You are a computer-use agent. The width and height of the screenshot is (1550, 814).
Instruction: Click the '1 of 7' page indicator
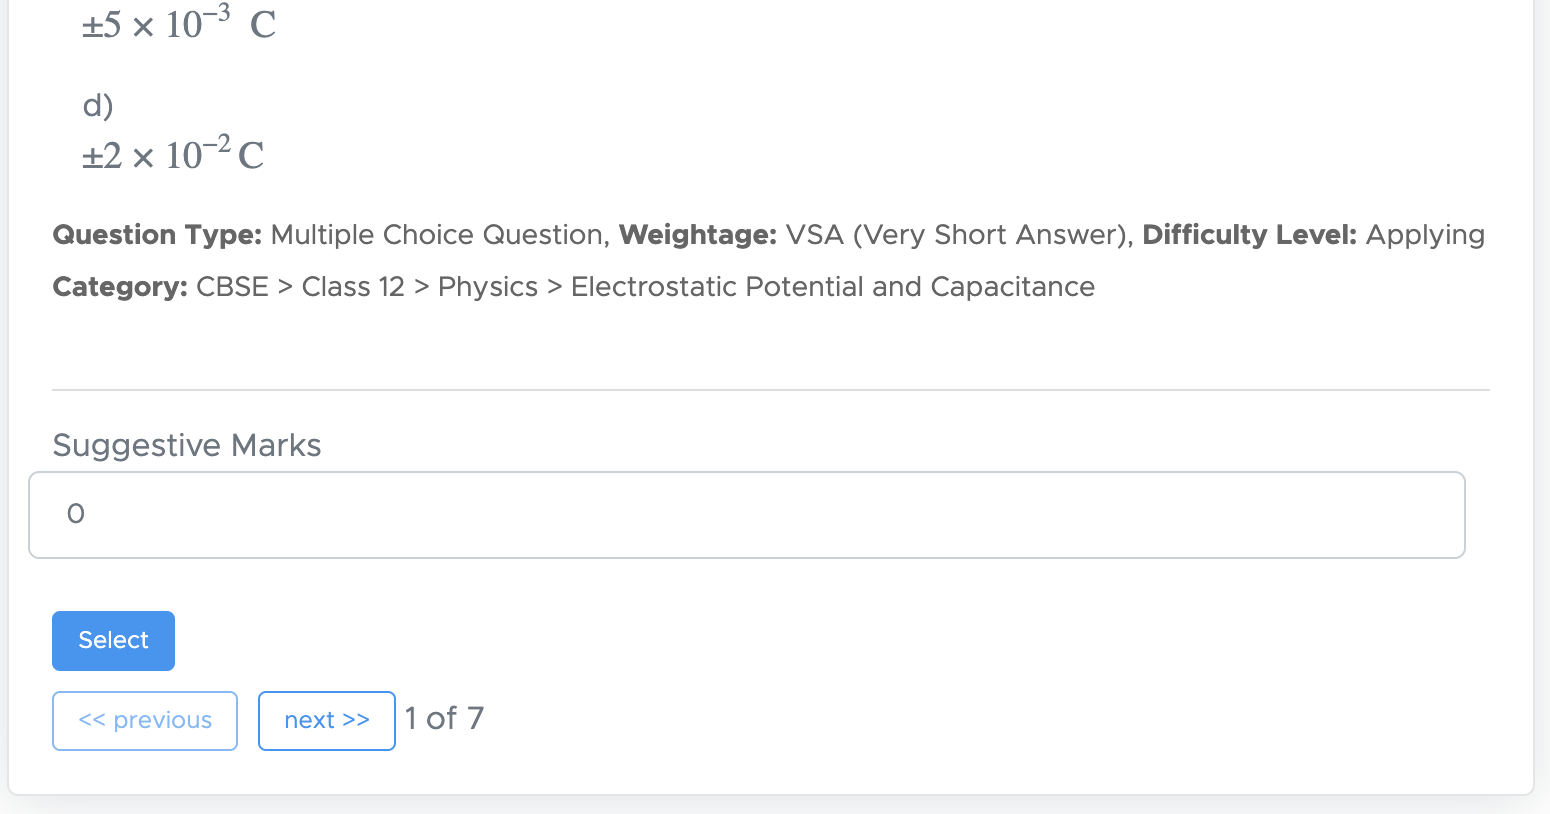(x=444, y=718)
